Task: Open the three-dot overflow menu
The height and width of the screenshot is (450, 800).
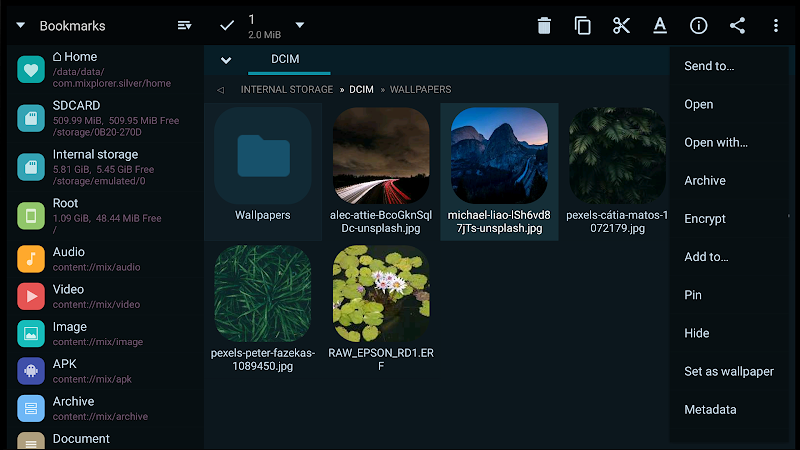Action: [776, 26]
